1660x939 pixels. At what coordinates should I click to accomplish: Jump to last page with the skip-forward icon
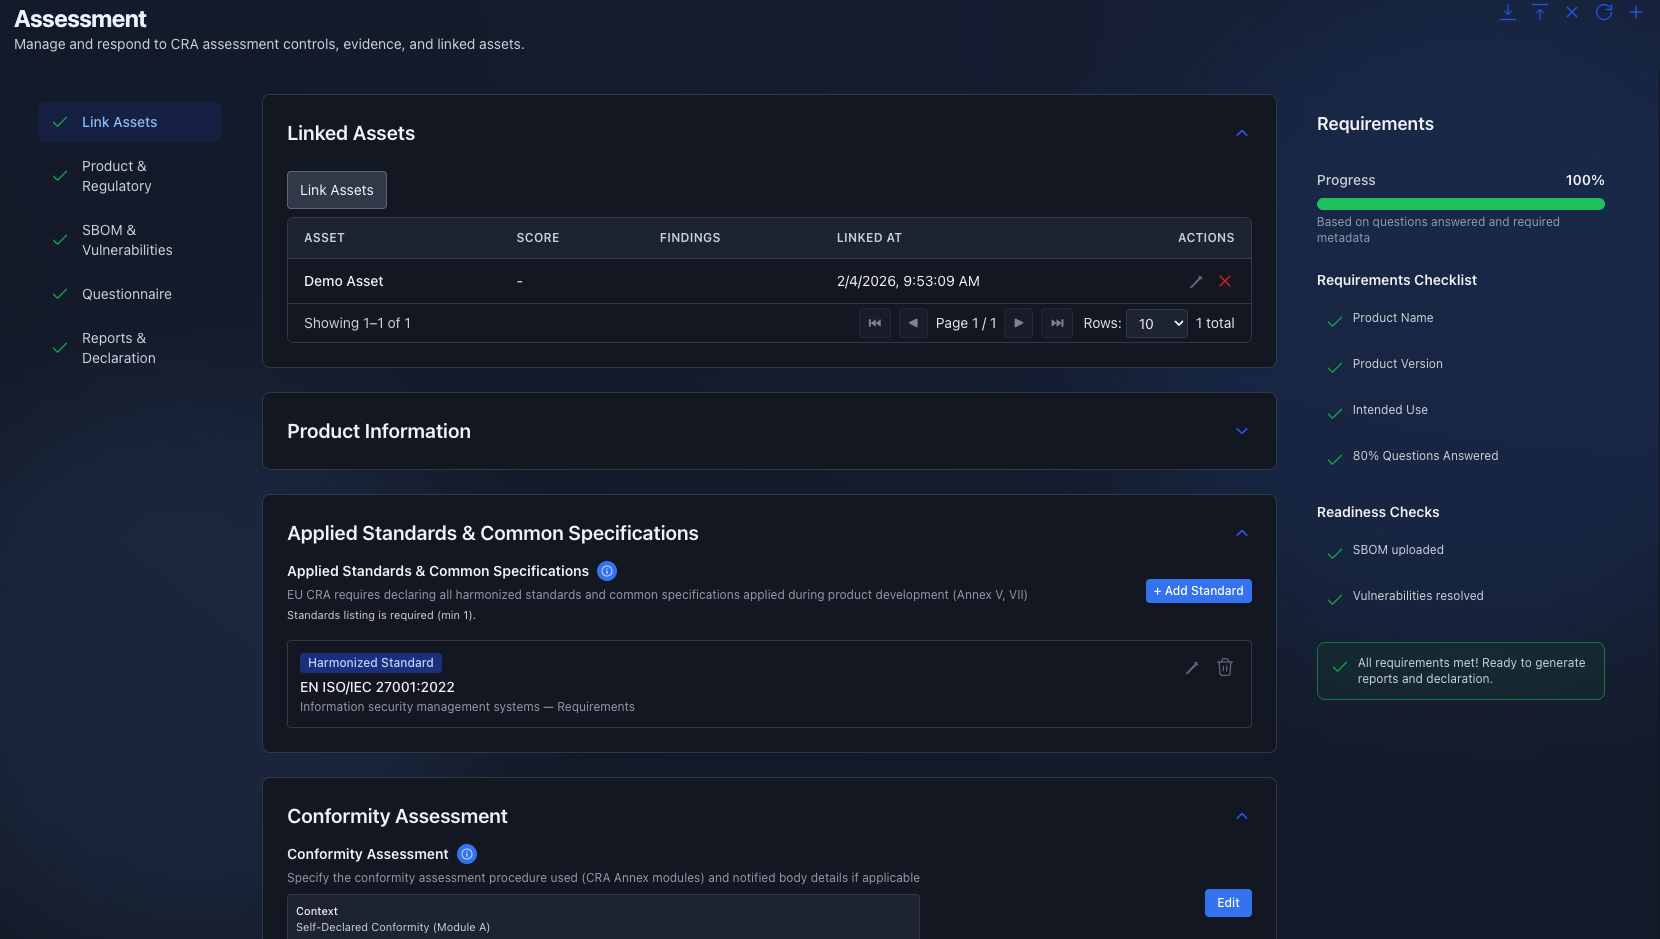[1056, 323]
